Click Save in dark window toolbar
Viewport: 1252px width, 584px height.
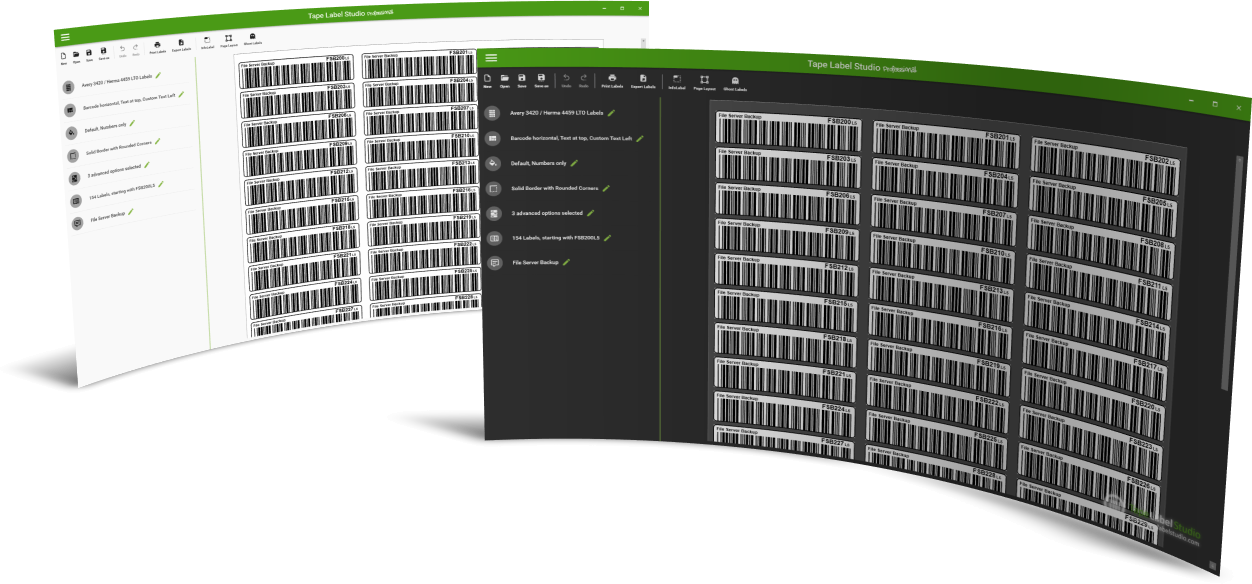click(x=522, y=81)
